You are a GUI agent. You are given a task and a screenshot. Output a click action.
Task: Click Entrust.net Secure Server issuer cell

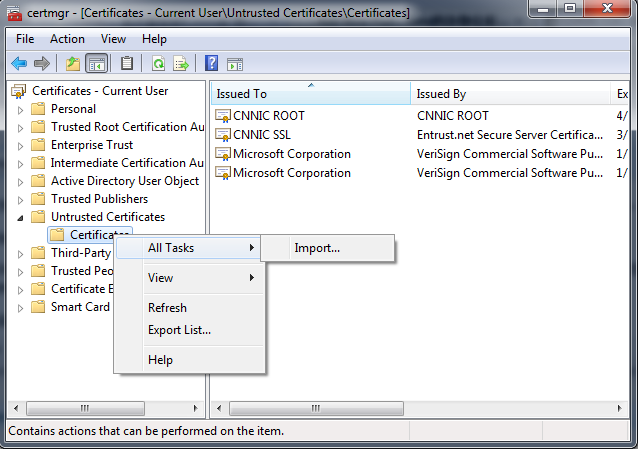pyautogui.click(x=509, y=135)
